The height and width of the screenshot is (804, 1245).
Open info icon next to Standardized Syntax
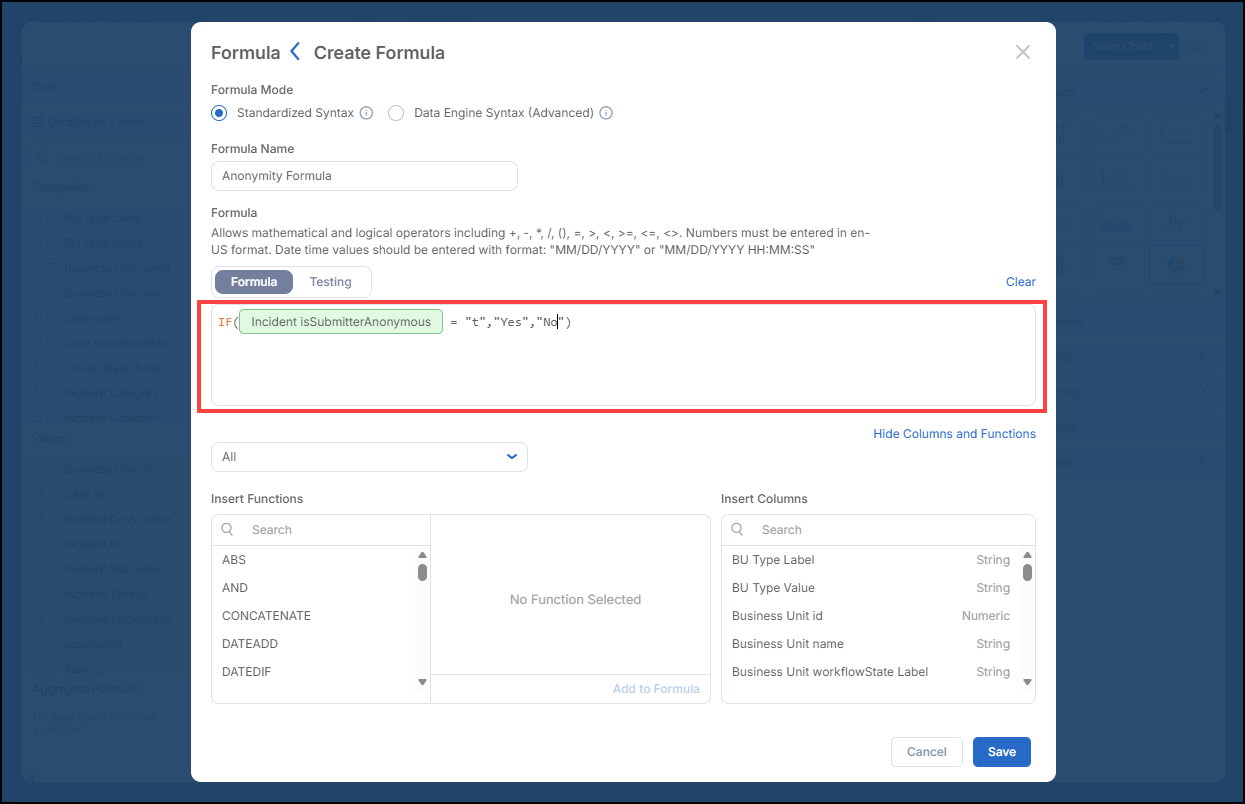(x=366, y=113)
